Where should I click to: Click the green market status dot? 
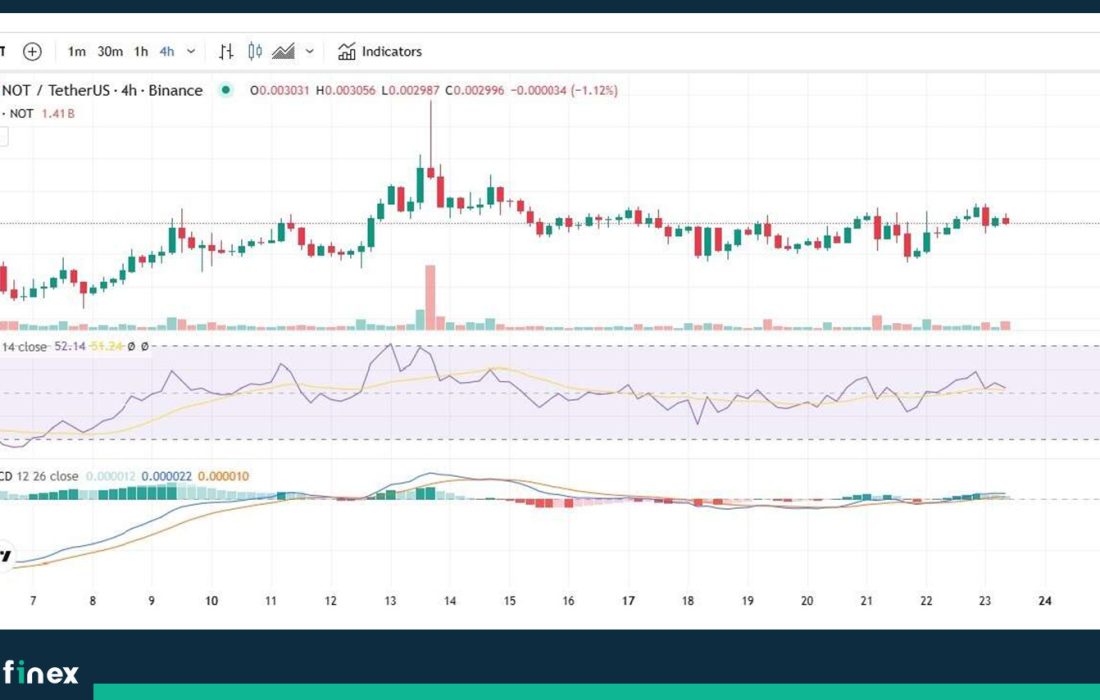point(226,90)
